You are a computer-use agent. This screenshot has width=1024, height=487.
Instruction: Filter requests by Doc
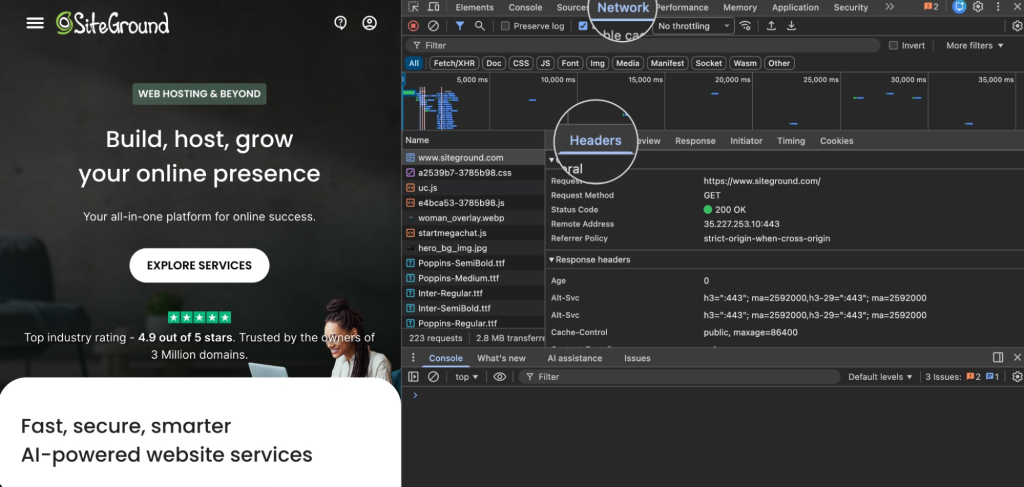coord(494,63)
